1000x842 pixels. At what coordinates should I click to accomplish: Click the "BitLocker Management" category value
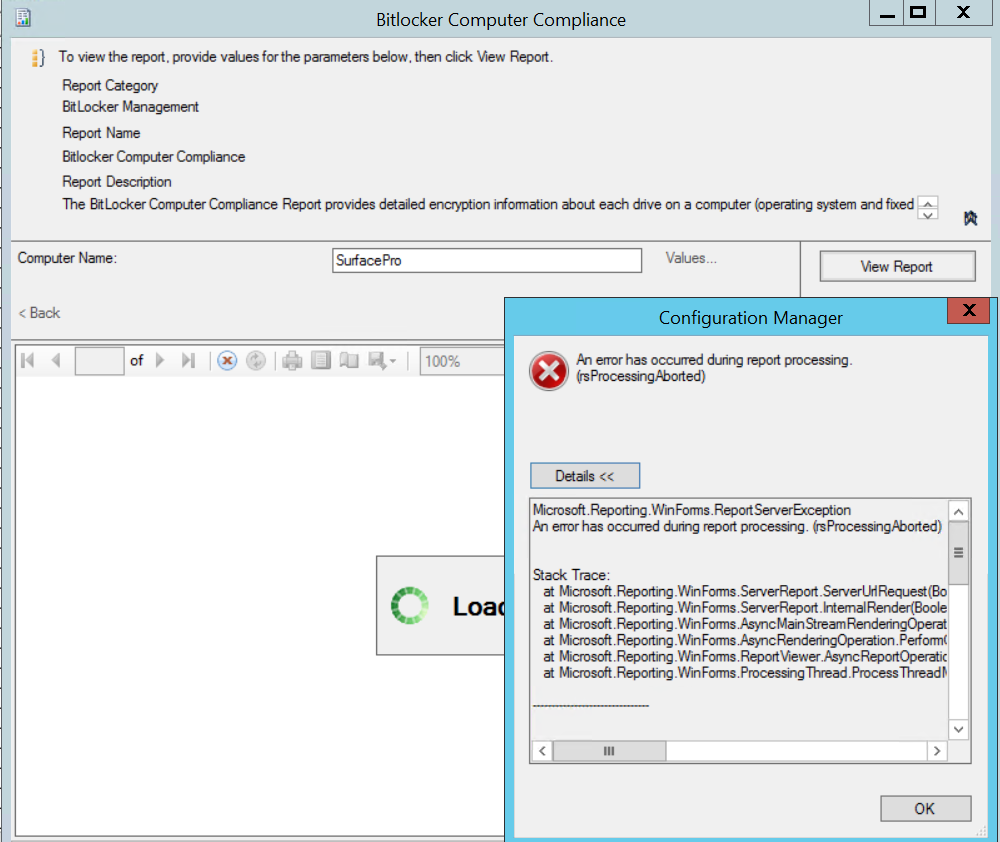pyautogui.click(x=130, y=107)
